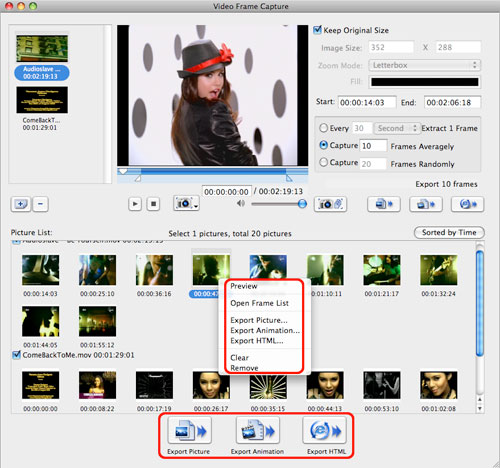Click the large Export HTML button

point(325,430)
